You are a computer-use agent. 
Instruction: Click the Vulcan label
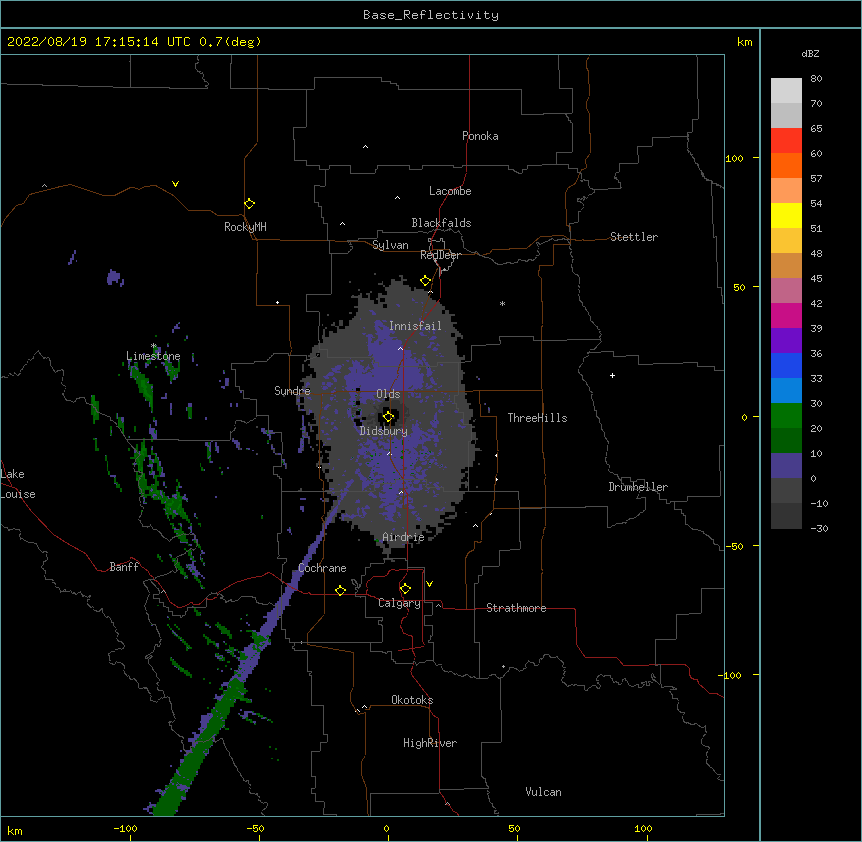coord(543,792)
